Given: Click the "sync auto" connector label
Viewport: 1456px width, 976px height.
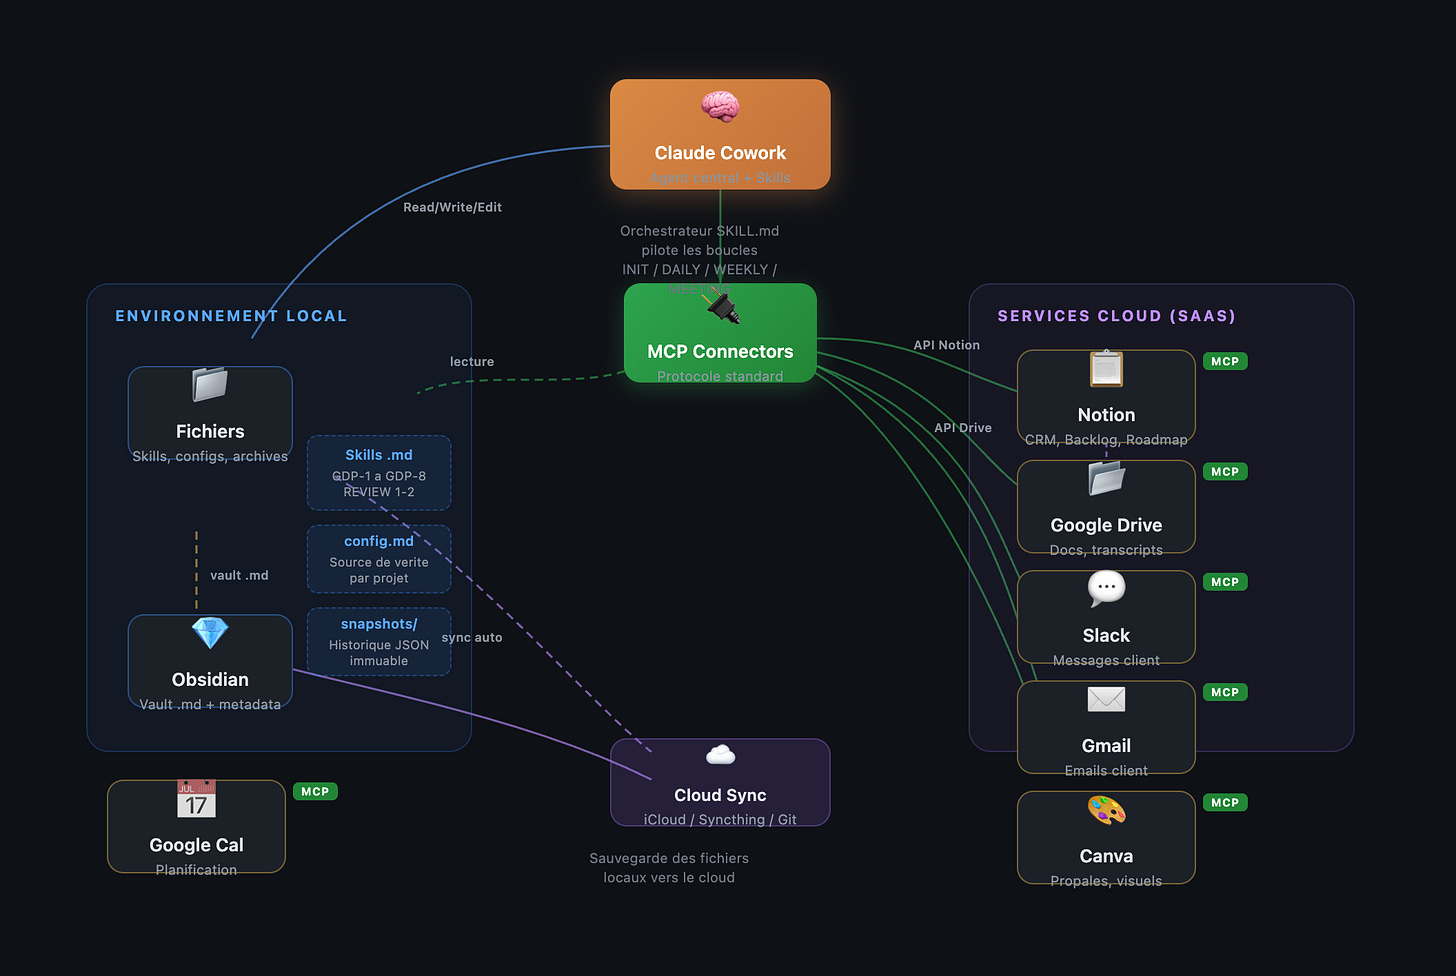Looking at the screenshot, I should 472,638.
